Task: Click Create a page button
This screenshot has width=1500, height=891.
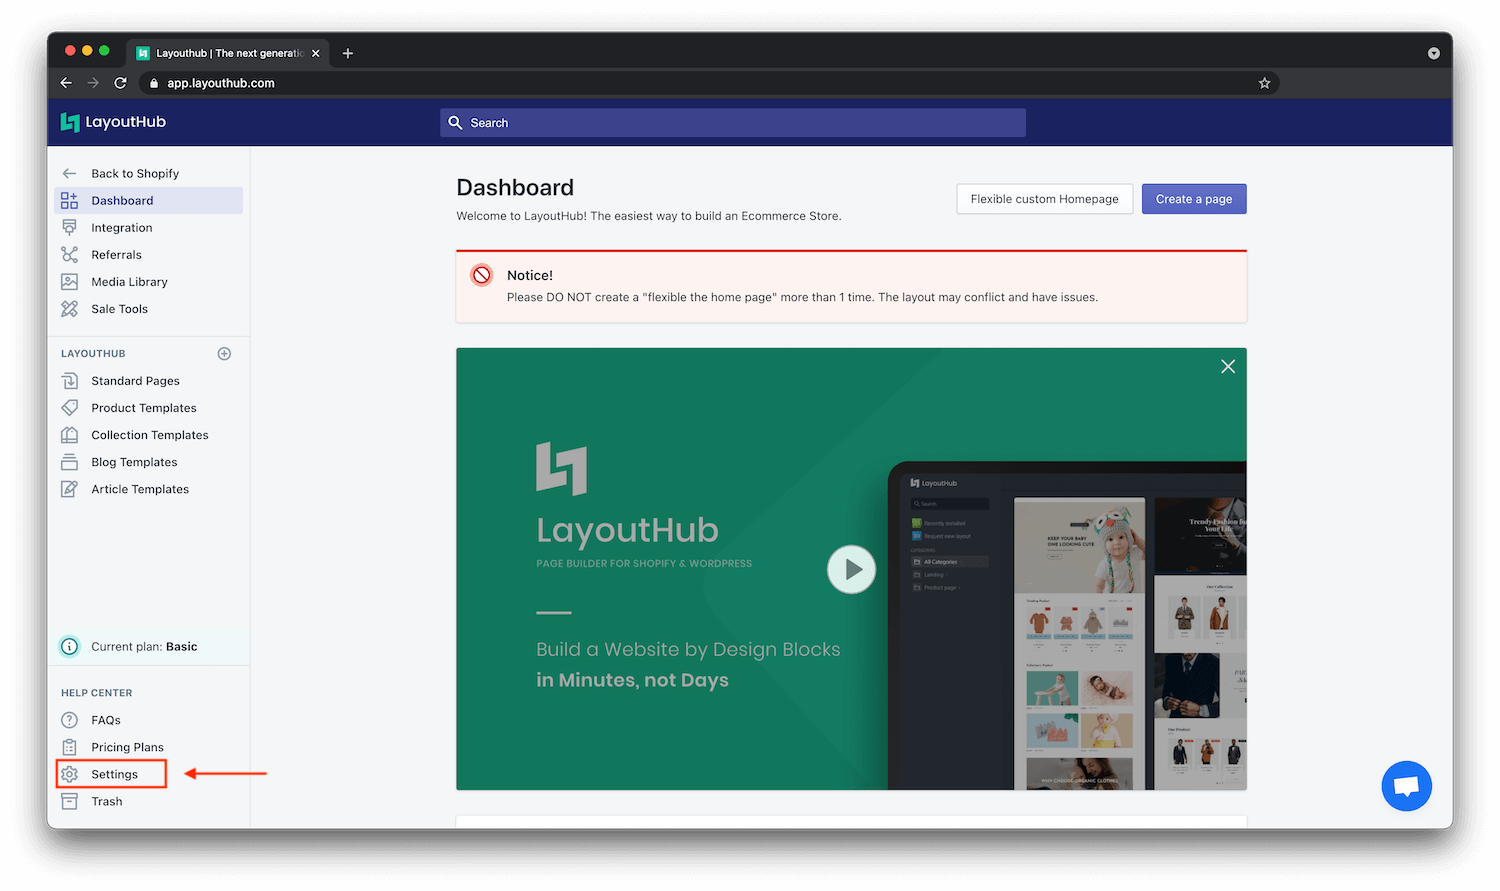Action: point(1194,199)
